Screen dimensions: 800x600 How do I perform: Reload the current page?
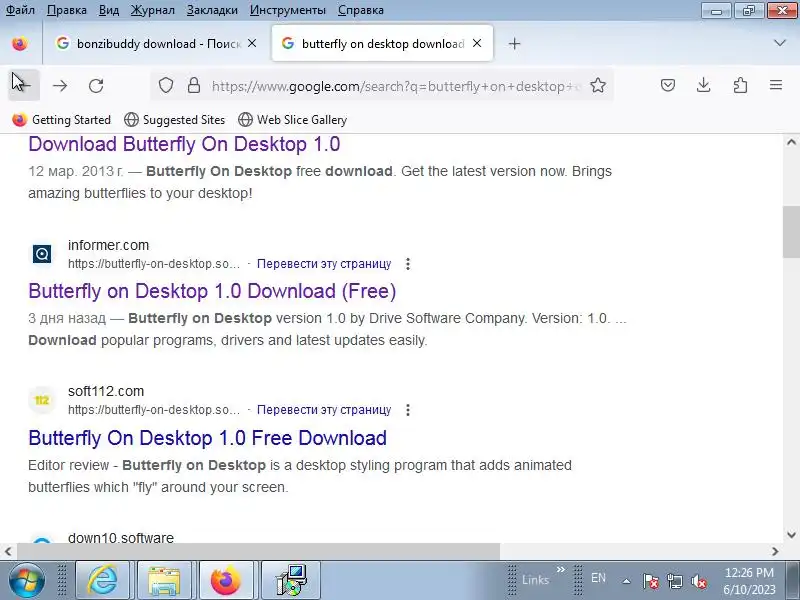pyautogui.click(x=96, y=85)
